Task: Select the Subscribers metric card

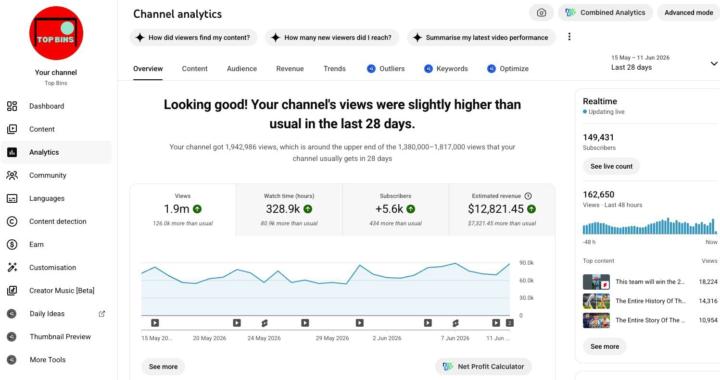Action: point(395,210)
